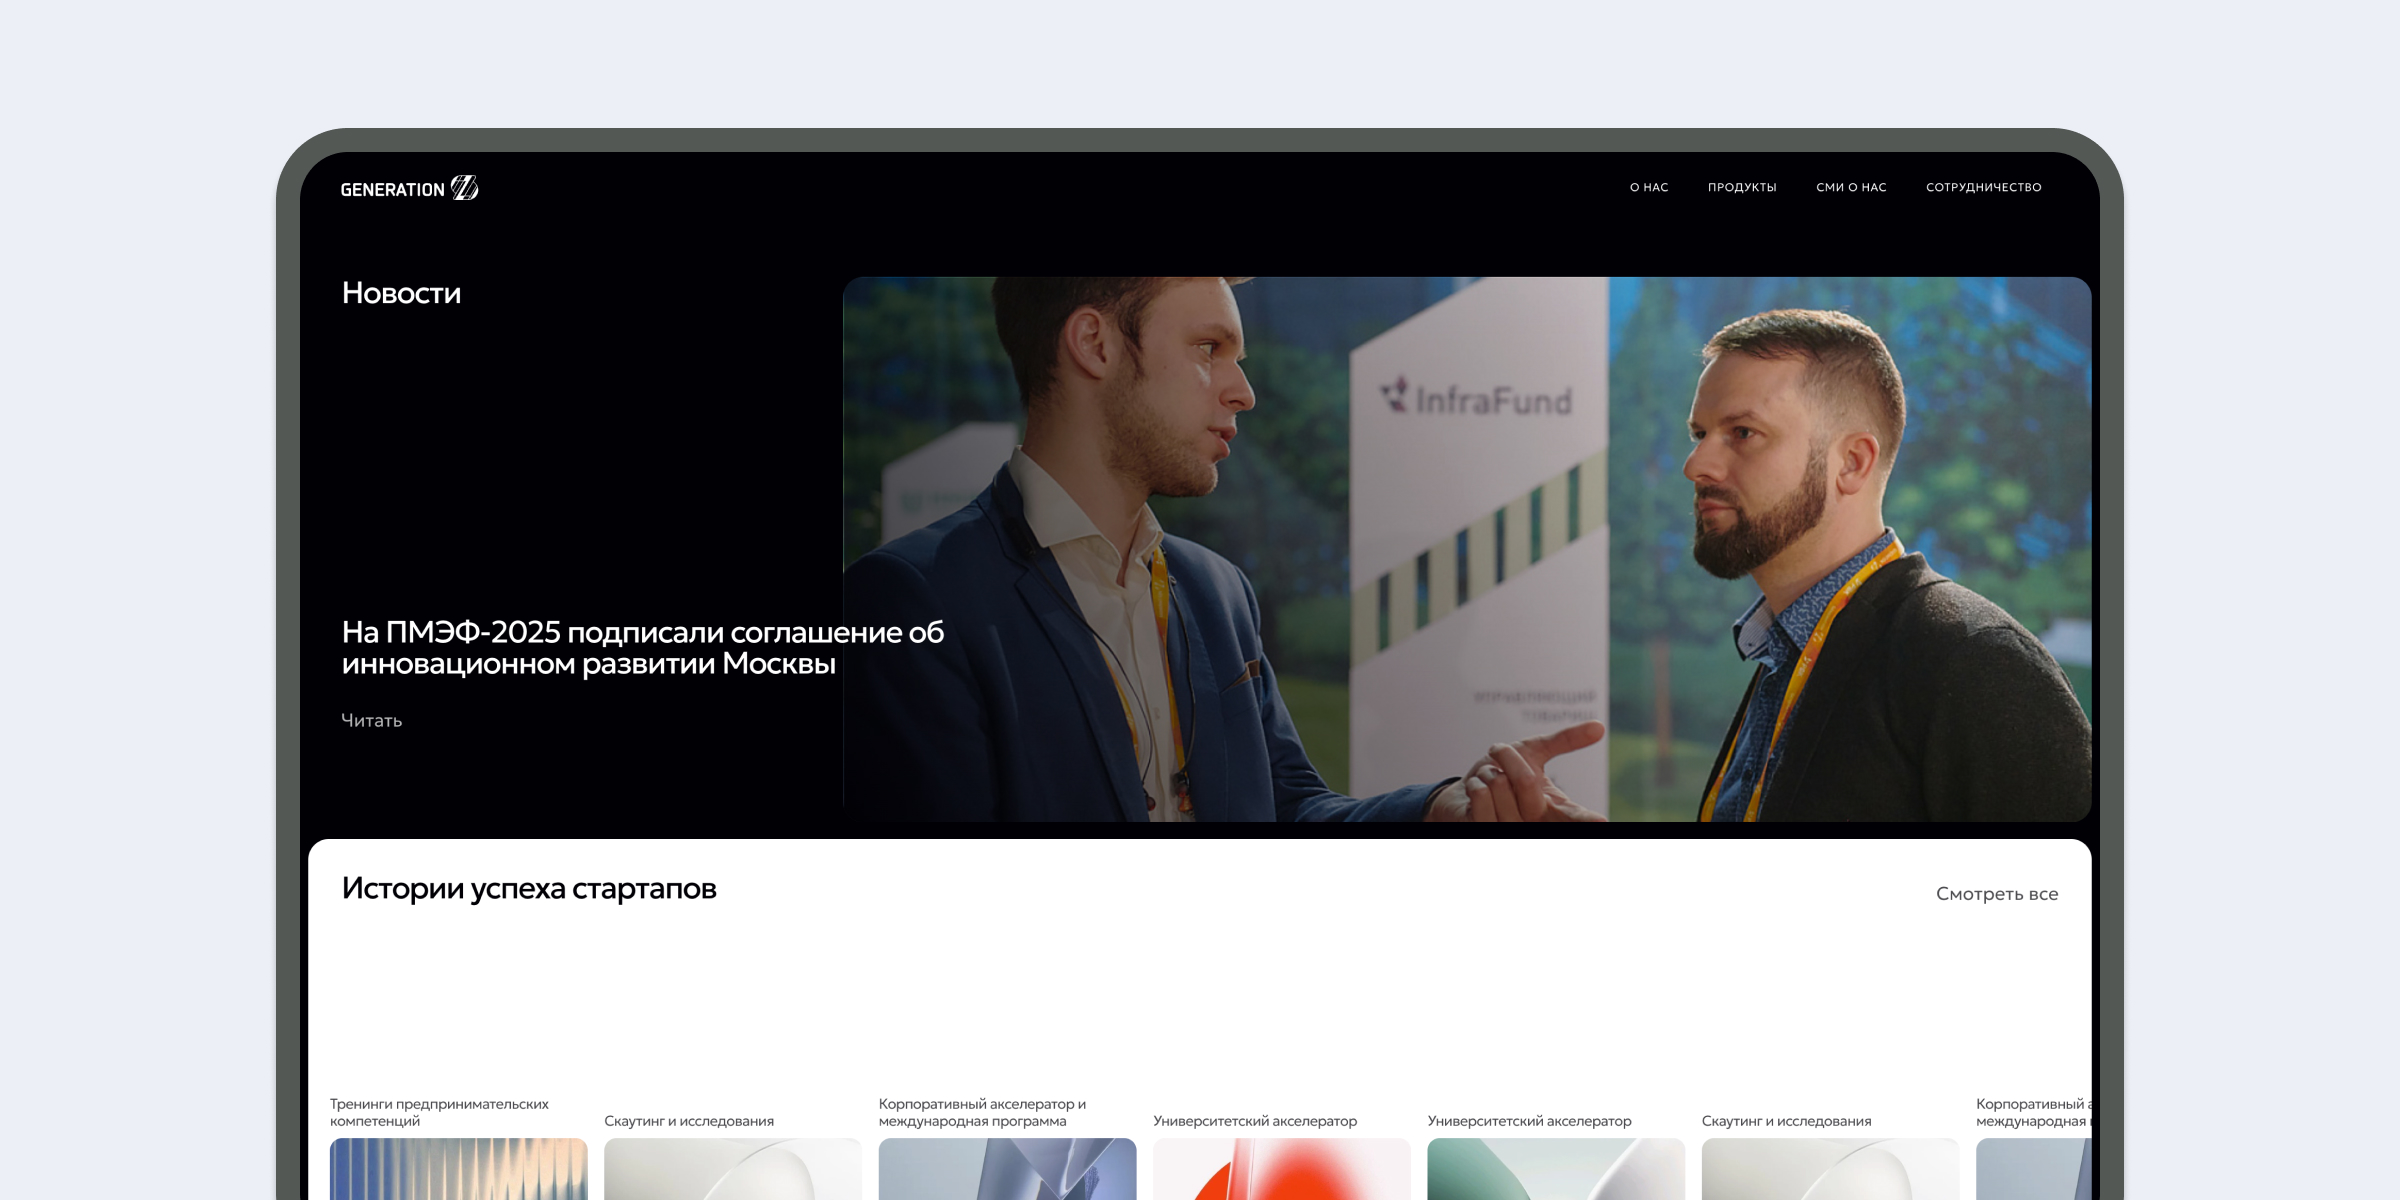Image resolution: width=2400 pixels, height=1200 pixels.
Task: Open the first Корпоративный акселератор card thumbnail
Action: pos(1007,1169)
